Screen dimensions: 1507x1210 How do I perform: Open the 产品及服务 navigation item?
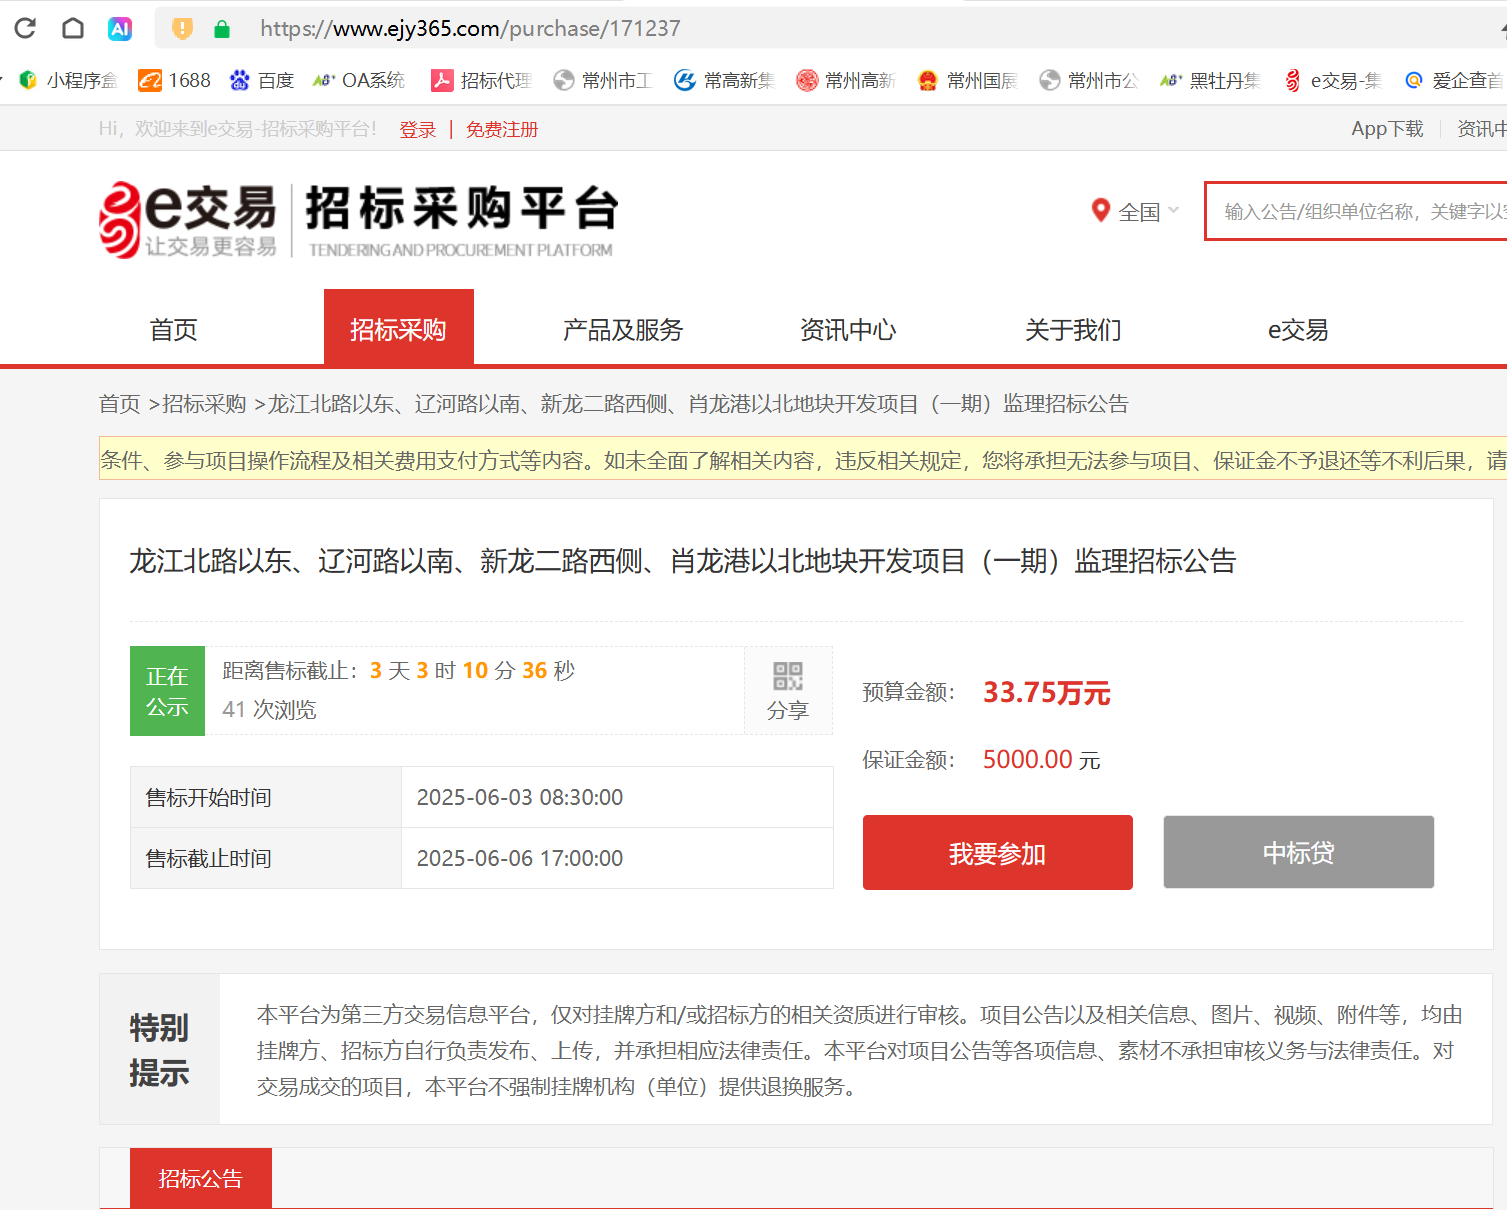click(623, 329)
